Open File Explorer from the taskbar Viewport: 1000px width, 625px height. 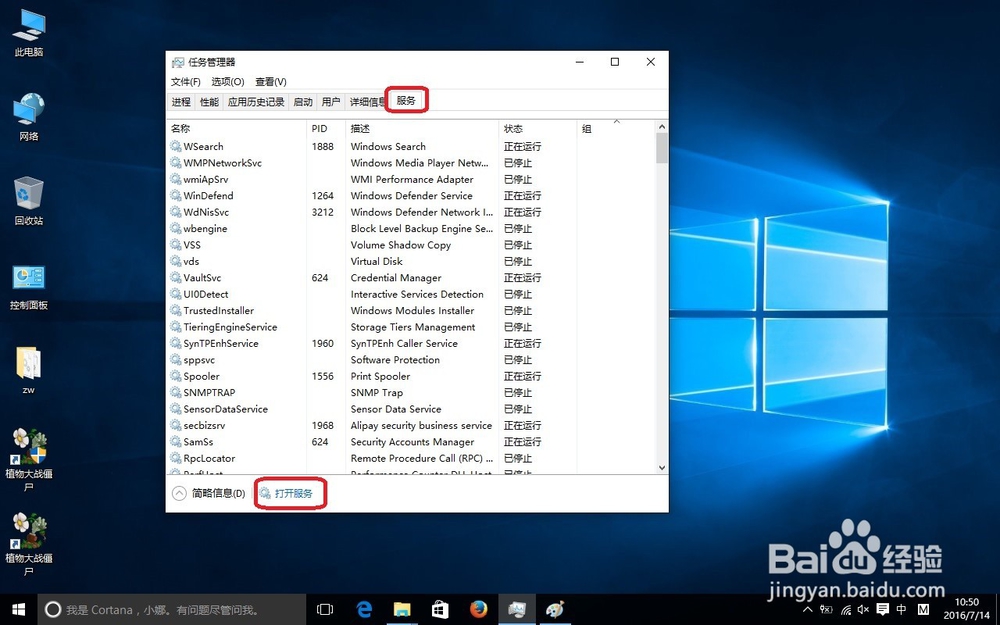(402, 609)
